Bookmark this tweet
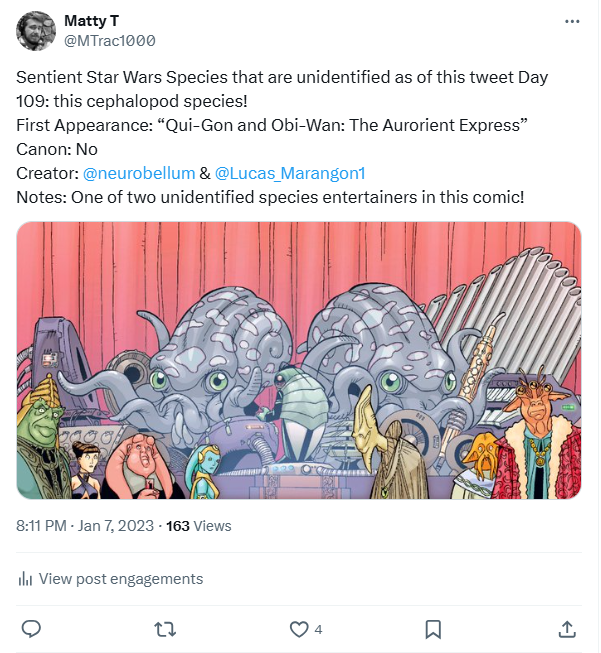 click(433, 629)
